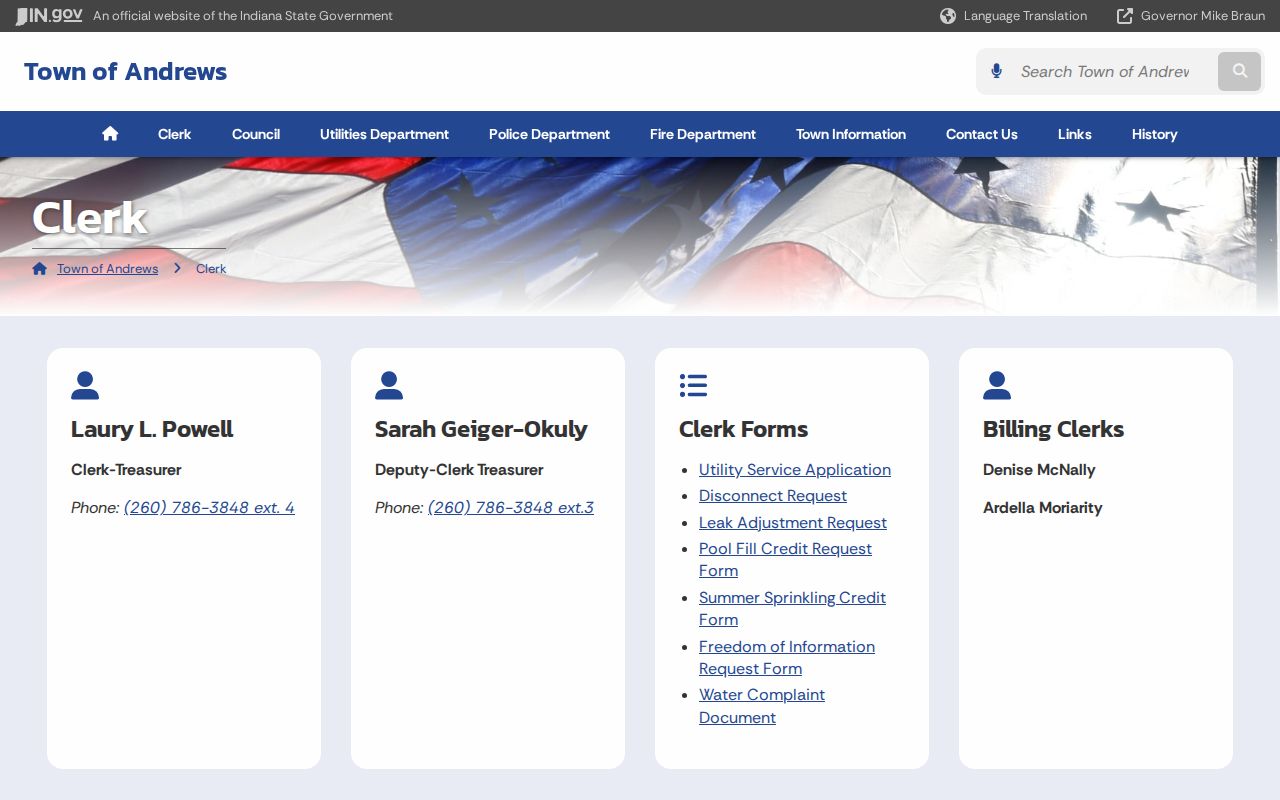The height and width of the screenshot is (800, 1280).
Task: Click the breadcrumb home icon
Action: pos(40,268)
